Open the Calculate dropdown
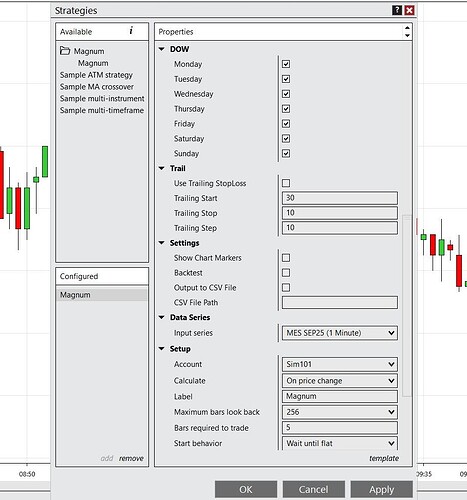The width and height of the screenshot is (467, 500). [x=340, y=381]
